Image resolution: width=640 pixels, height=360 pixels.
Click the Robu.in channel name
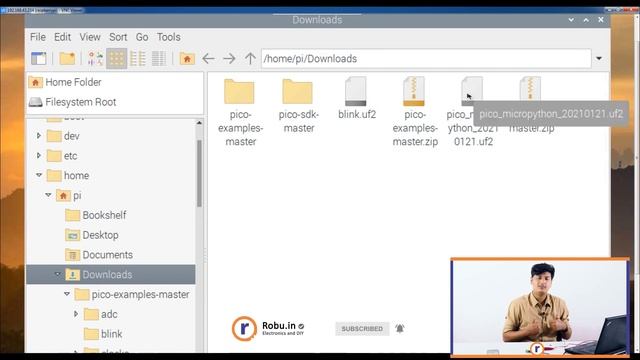(279, 326)
